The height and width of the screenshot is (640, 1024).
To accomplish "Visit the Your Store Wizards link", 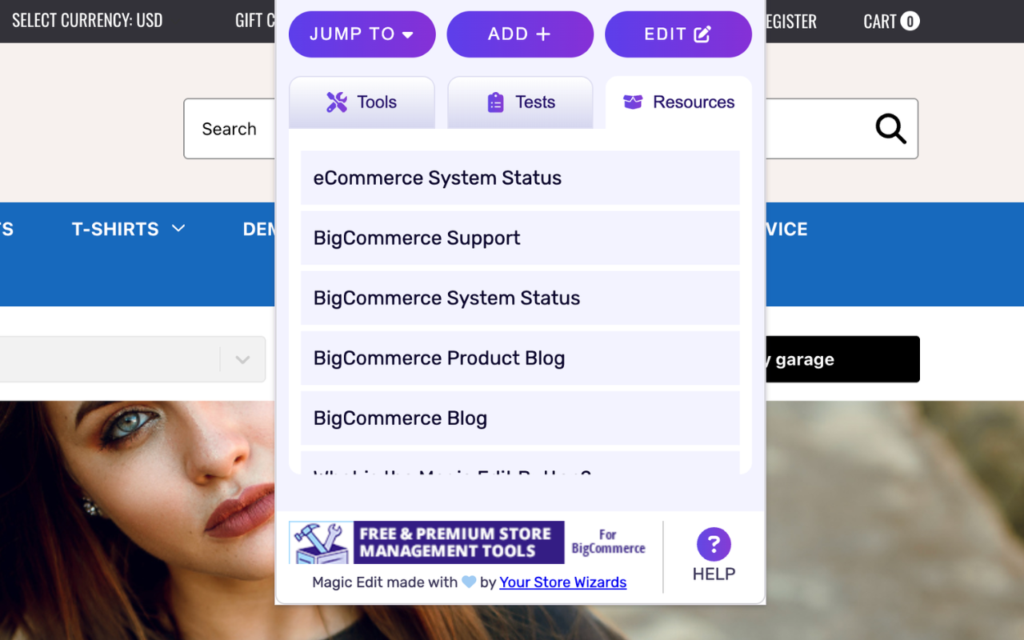I will [562, 582].
